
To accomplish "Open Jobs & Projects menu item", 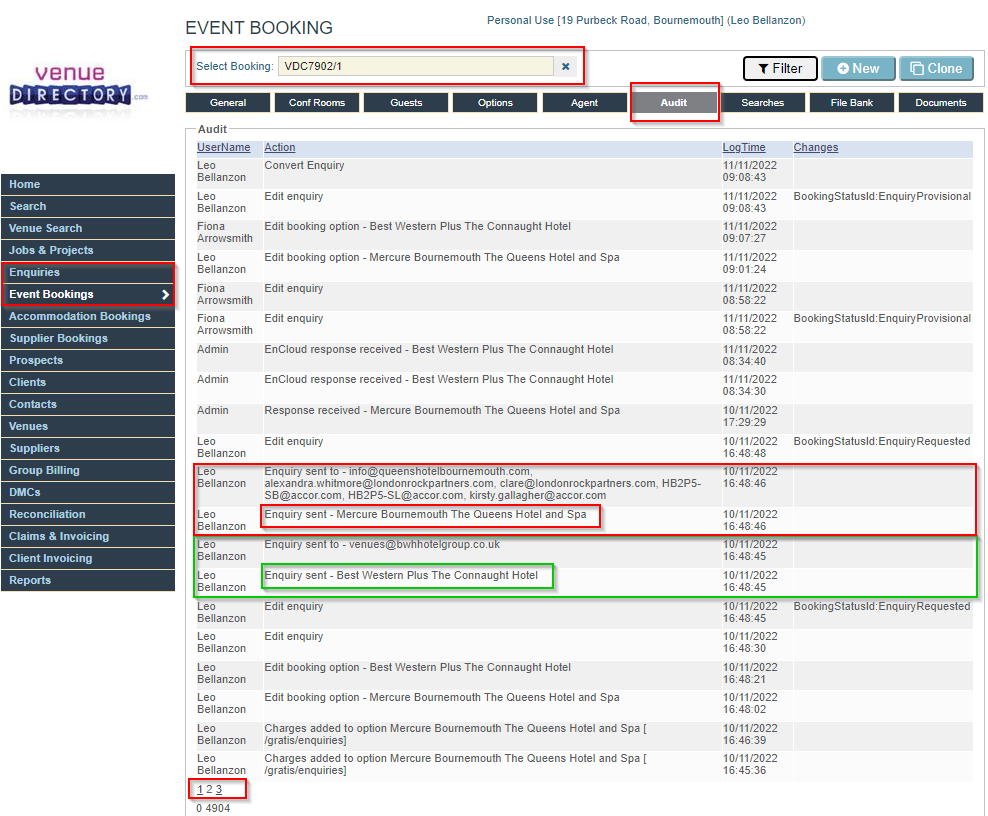I will [x=88, y=250].
